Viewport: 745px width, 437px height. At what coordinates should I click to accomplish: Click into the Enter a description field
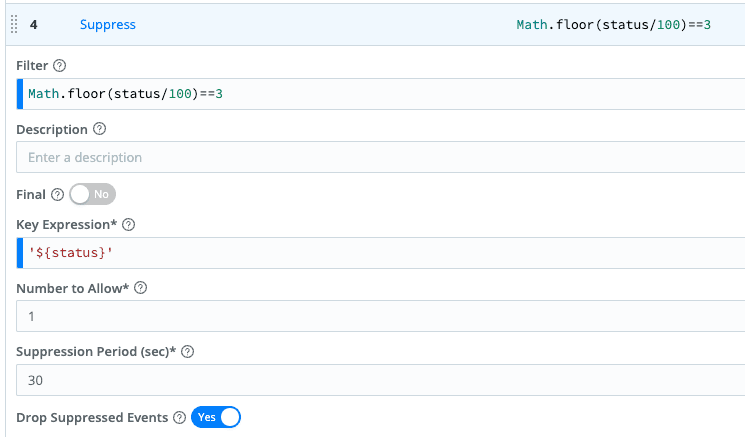pyautogui.click(x=380, y=157)
